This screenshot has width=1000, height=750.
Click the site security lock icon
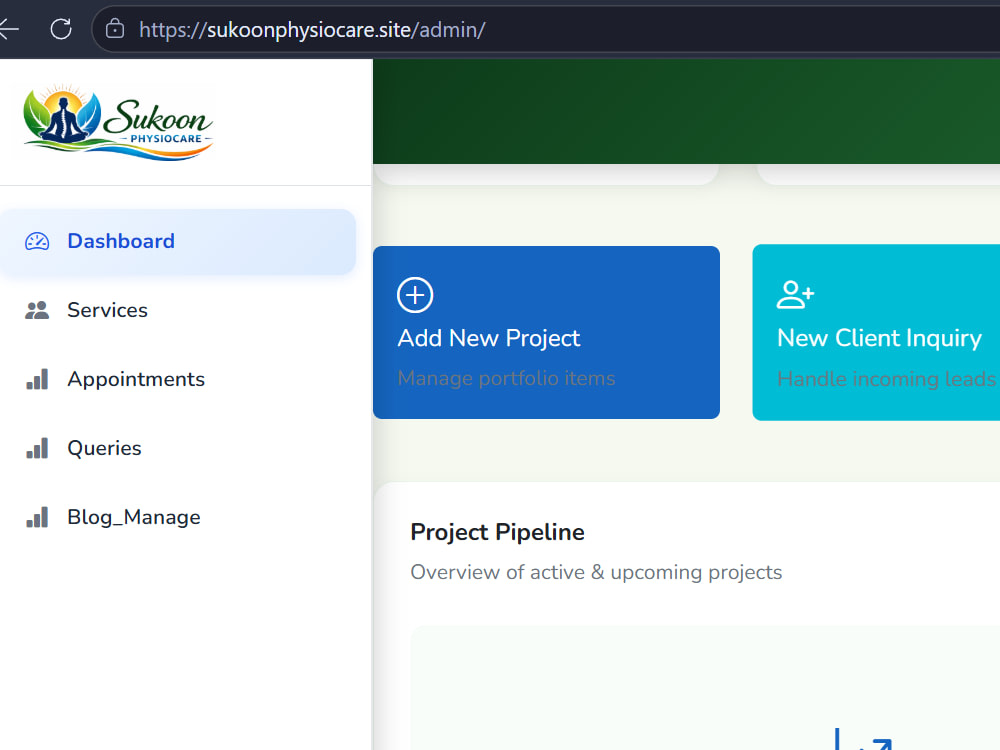(115, 29)
